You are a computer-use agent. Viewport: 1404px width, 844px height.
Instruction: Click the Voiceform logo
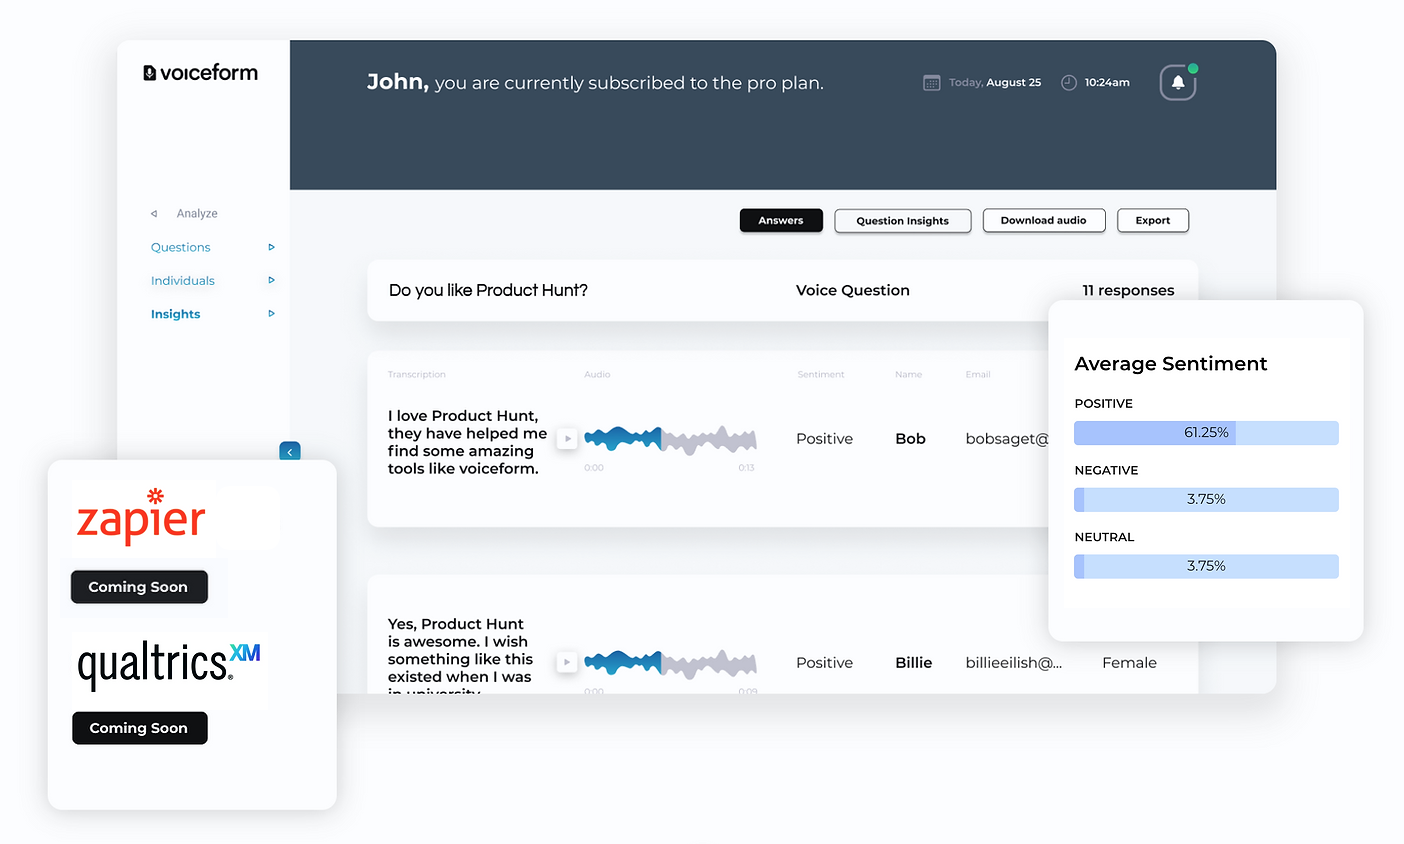pyautogui.click(x=200, y=72)
